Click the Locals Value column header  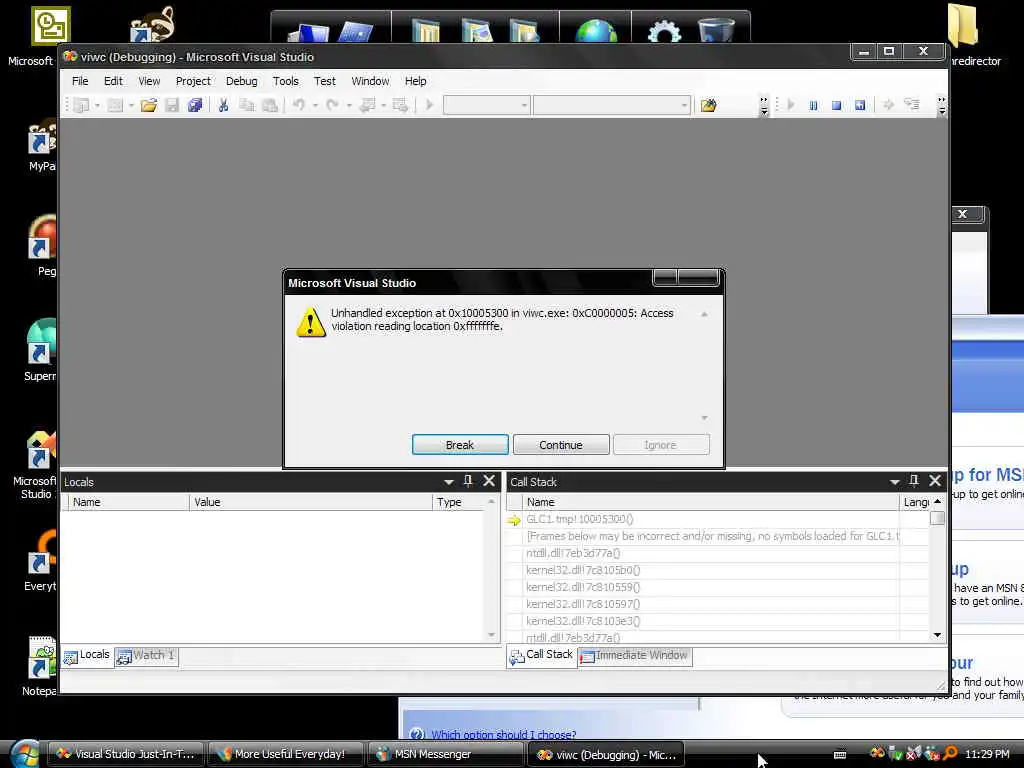coord(310,502)
